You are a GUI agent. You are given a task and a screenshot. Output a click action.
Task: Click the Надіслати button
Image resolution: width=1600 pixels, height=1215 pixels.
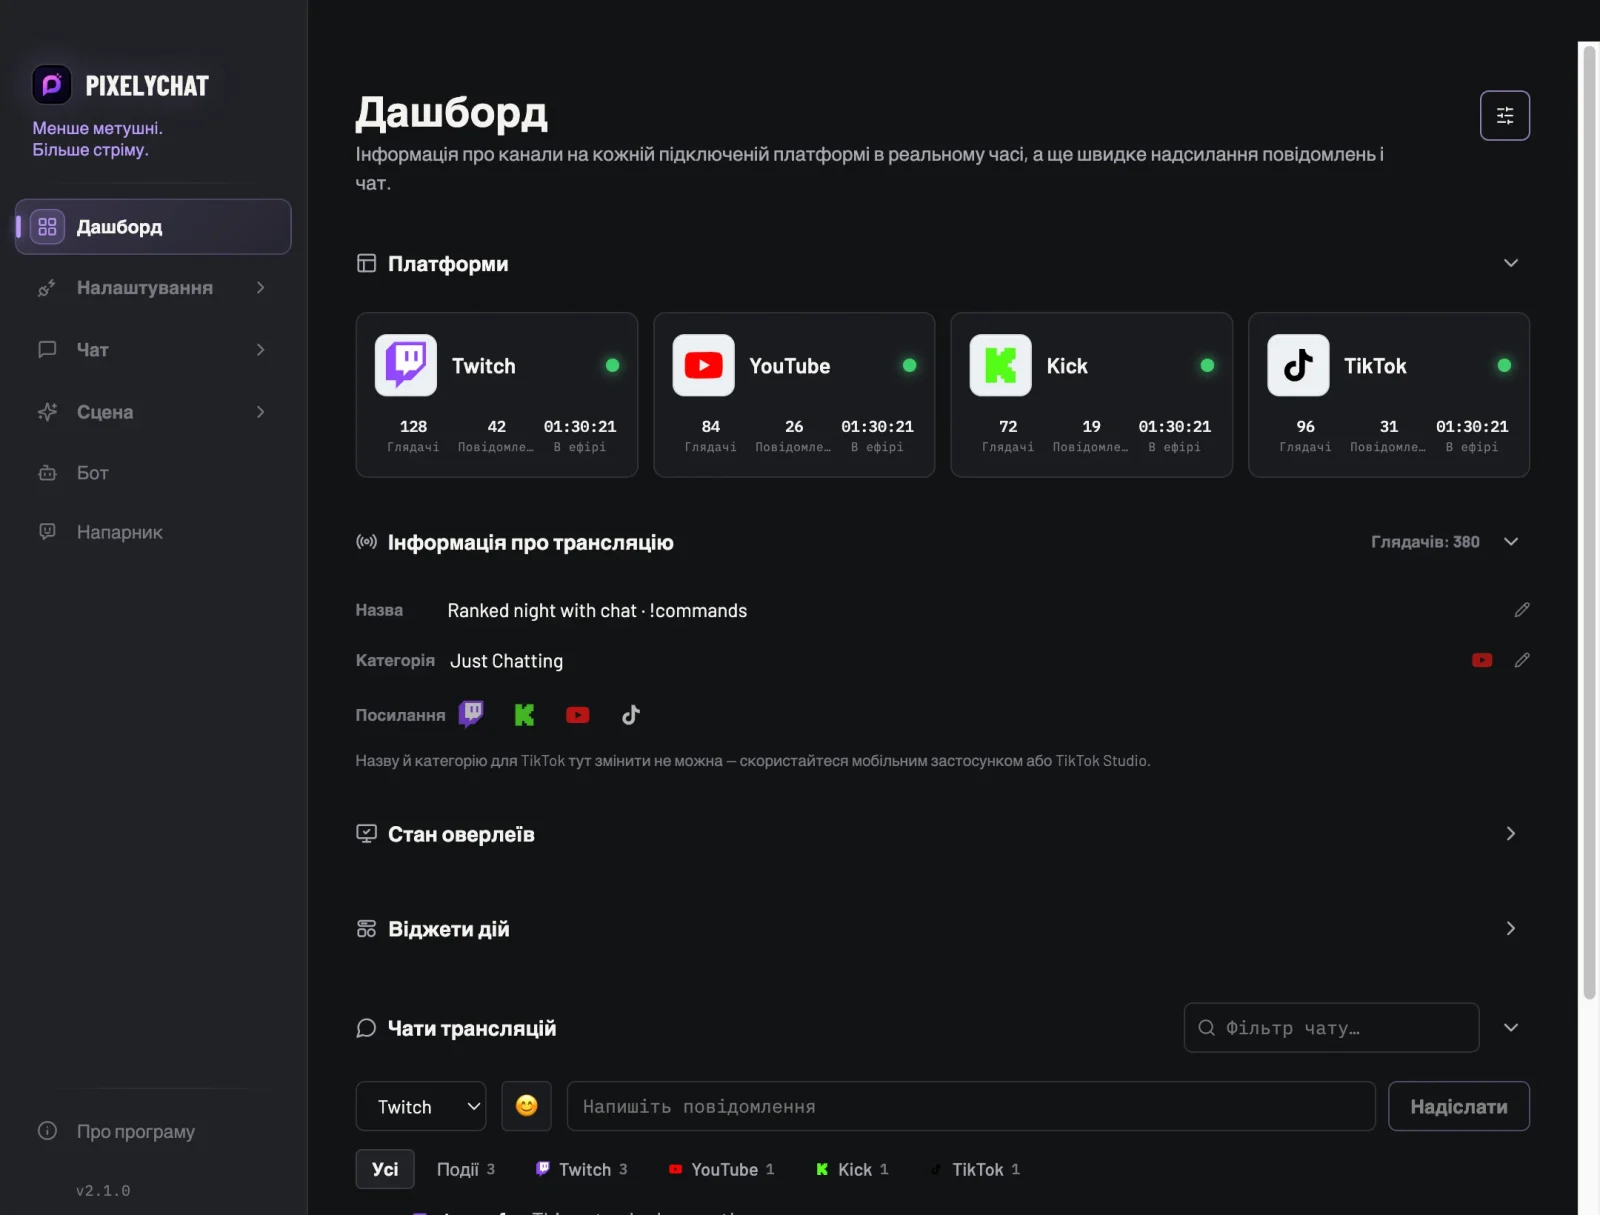click(1459, 1106)
